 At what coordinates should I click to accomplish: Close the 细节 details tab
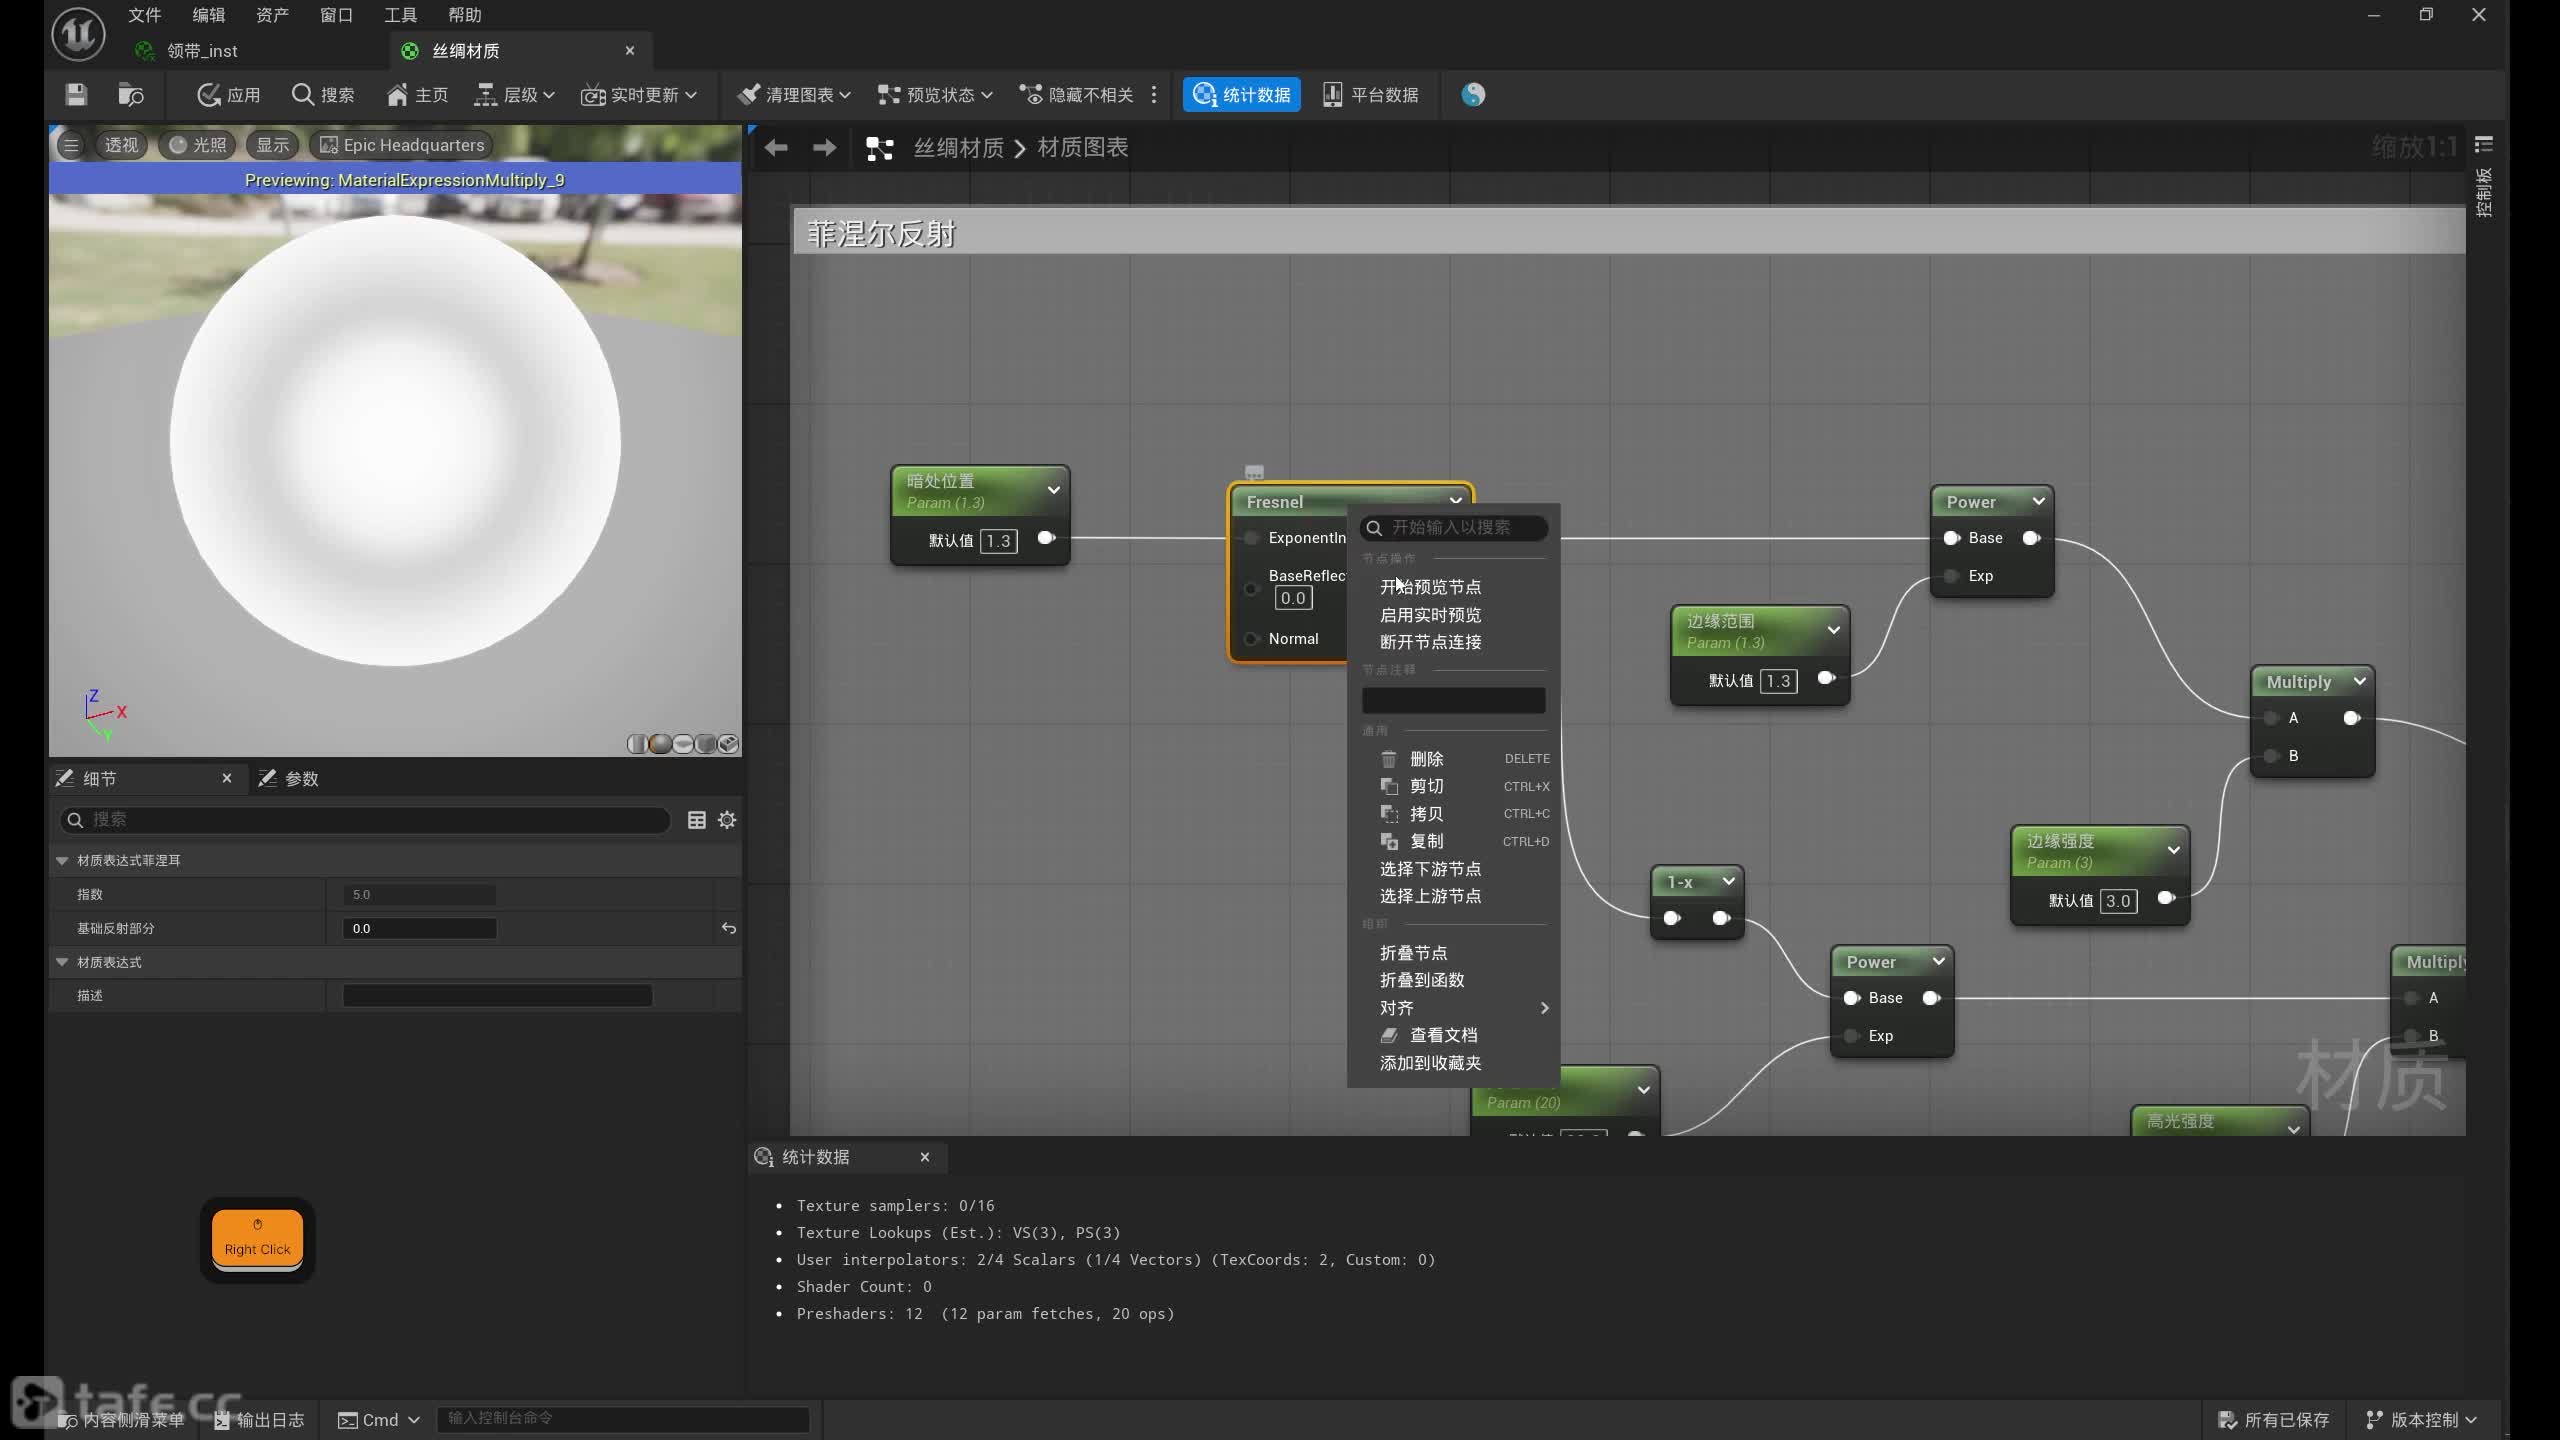click(227, 778)
